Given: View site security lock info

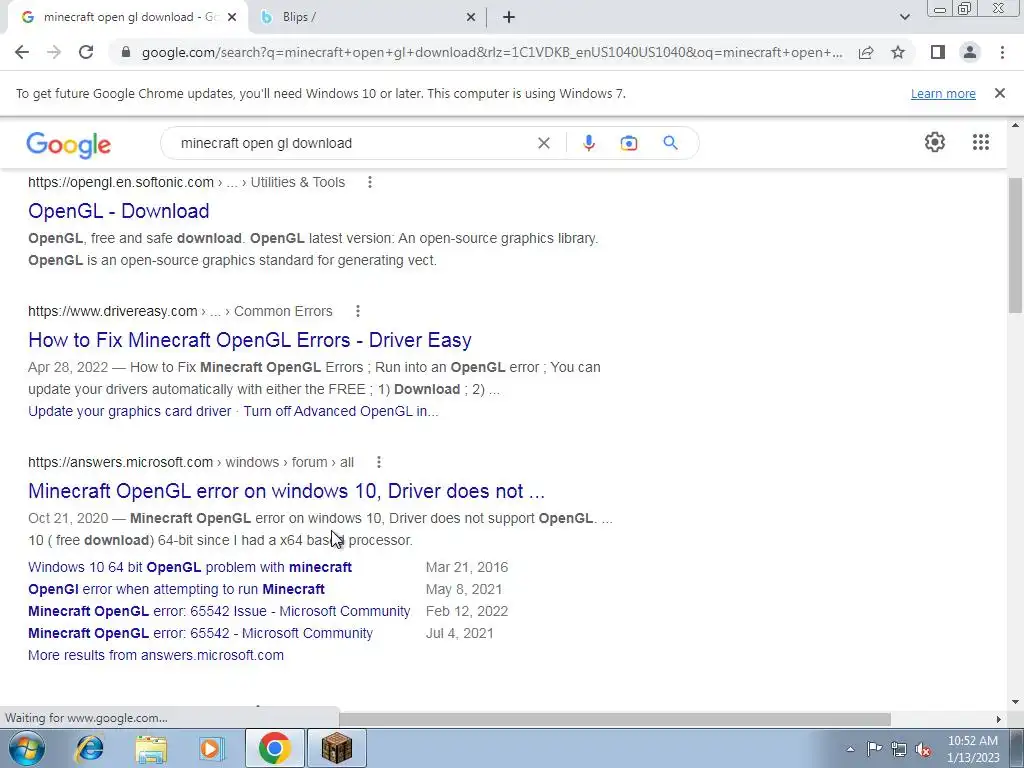Looking at the screenshot, I should [126, 52].
